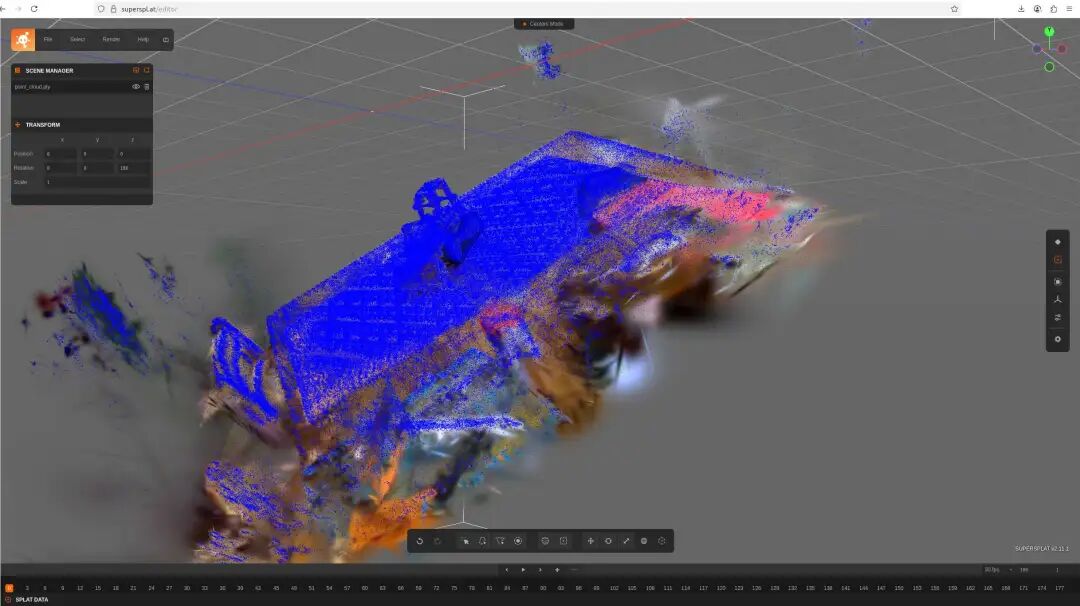Open the File menu
1080x606 pixels.
pos(47,39)
